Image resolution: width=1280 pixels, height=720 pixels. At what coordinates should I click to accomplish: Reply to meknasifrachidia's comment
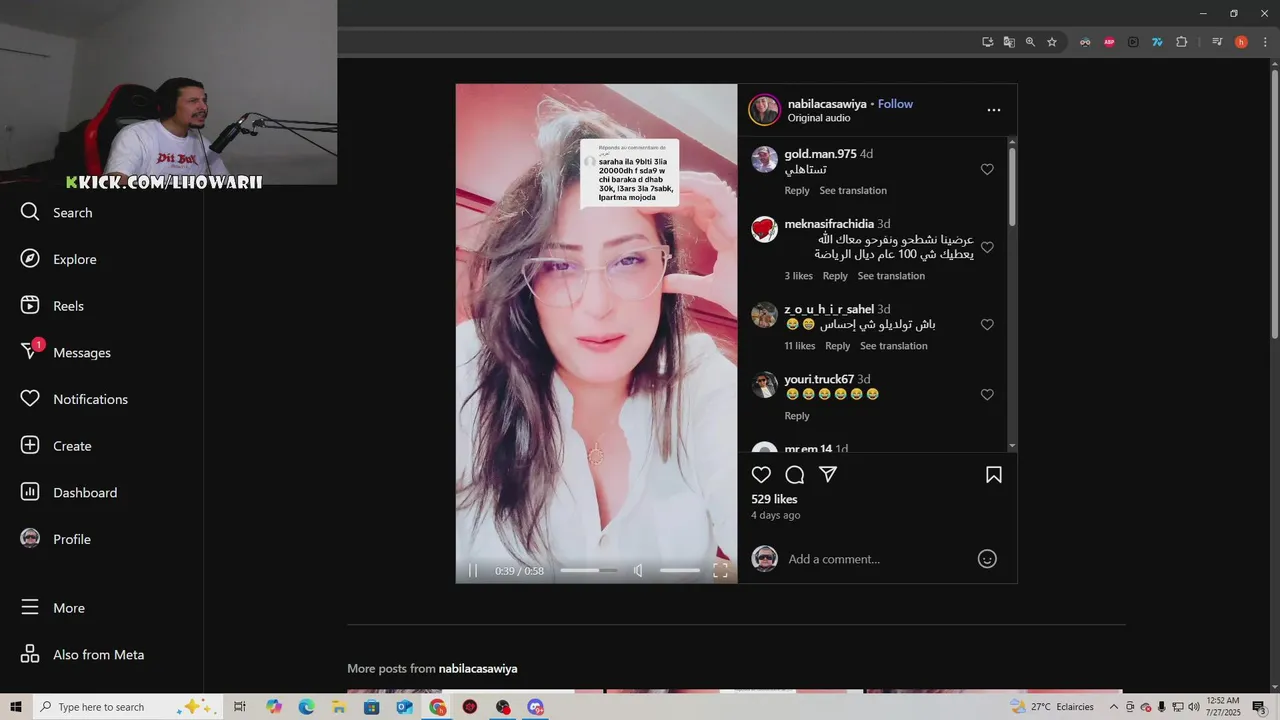point(835,276)
